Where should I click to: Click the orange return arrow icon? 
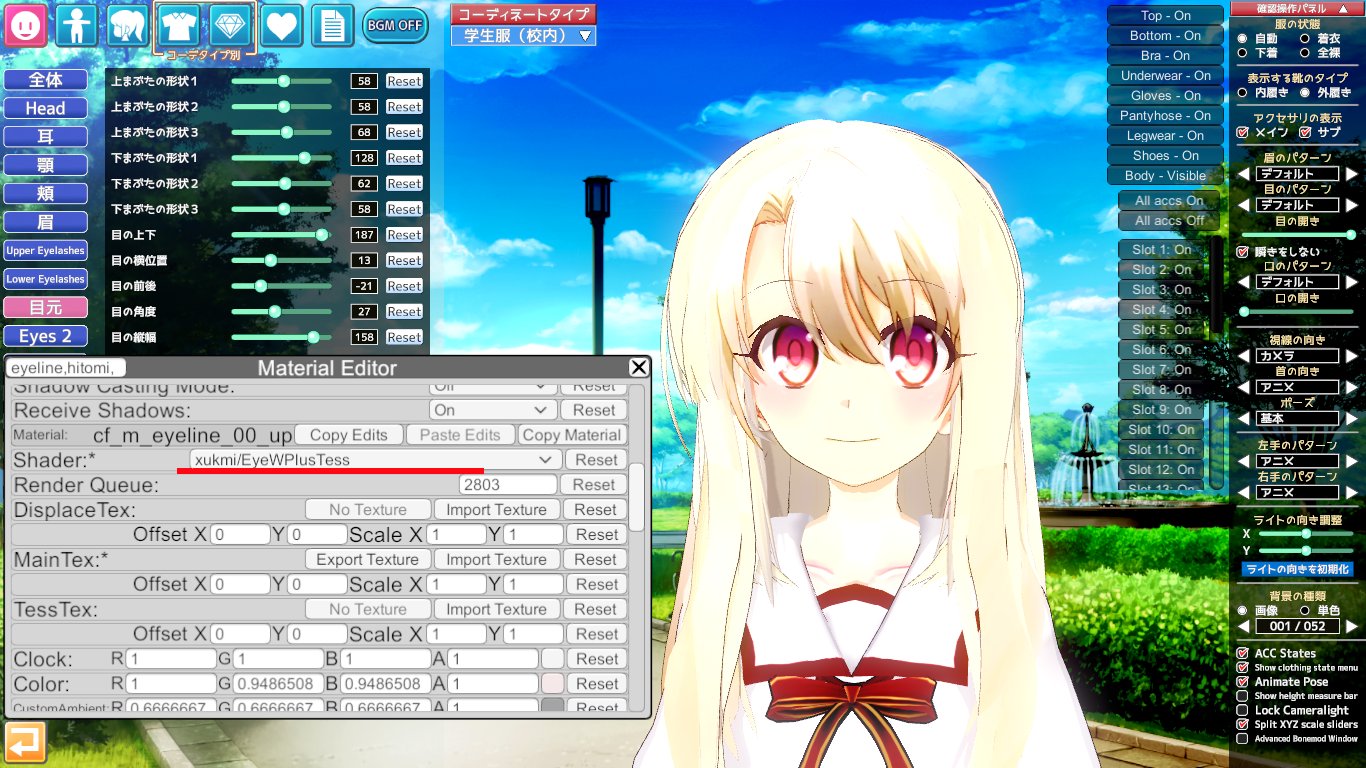coord(25,744)
